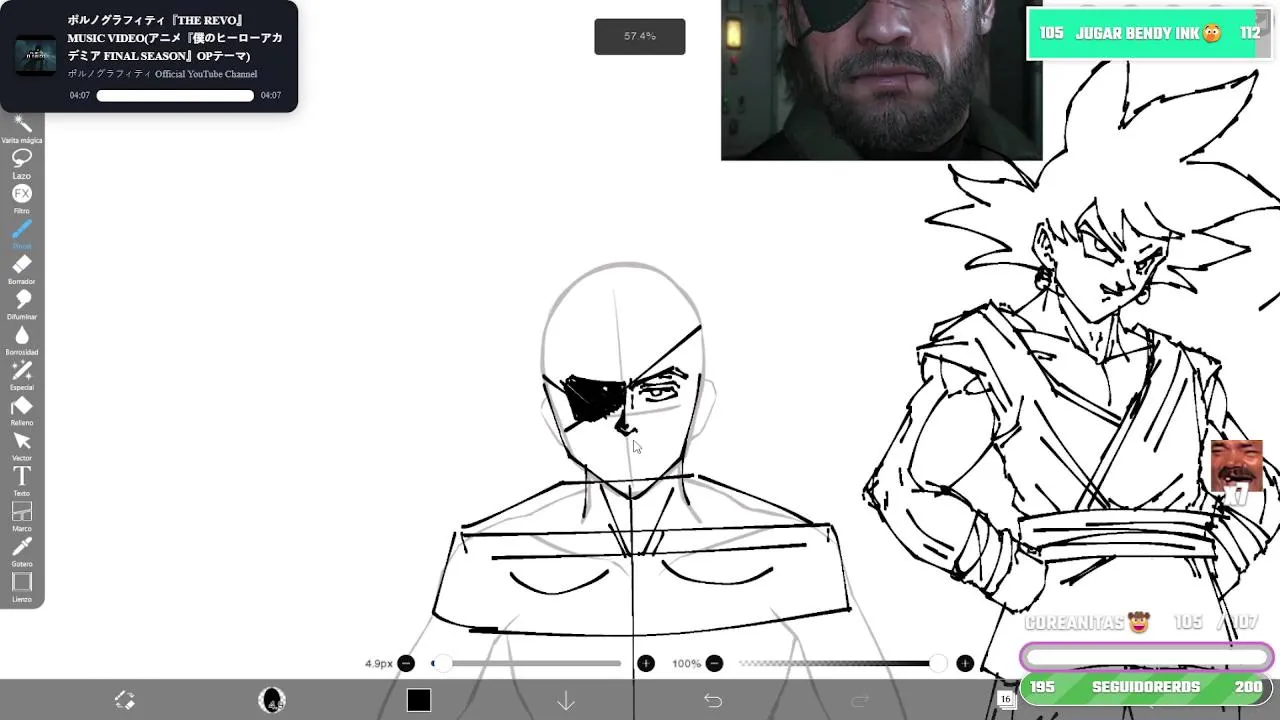Open the black current color swatch
This screenshot has height=720, width=1280.
point(419,700)
